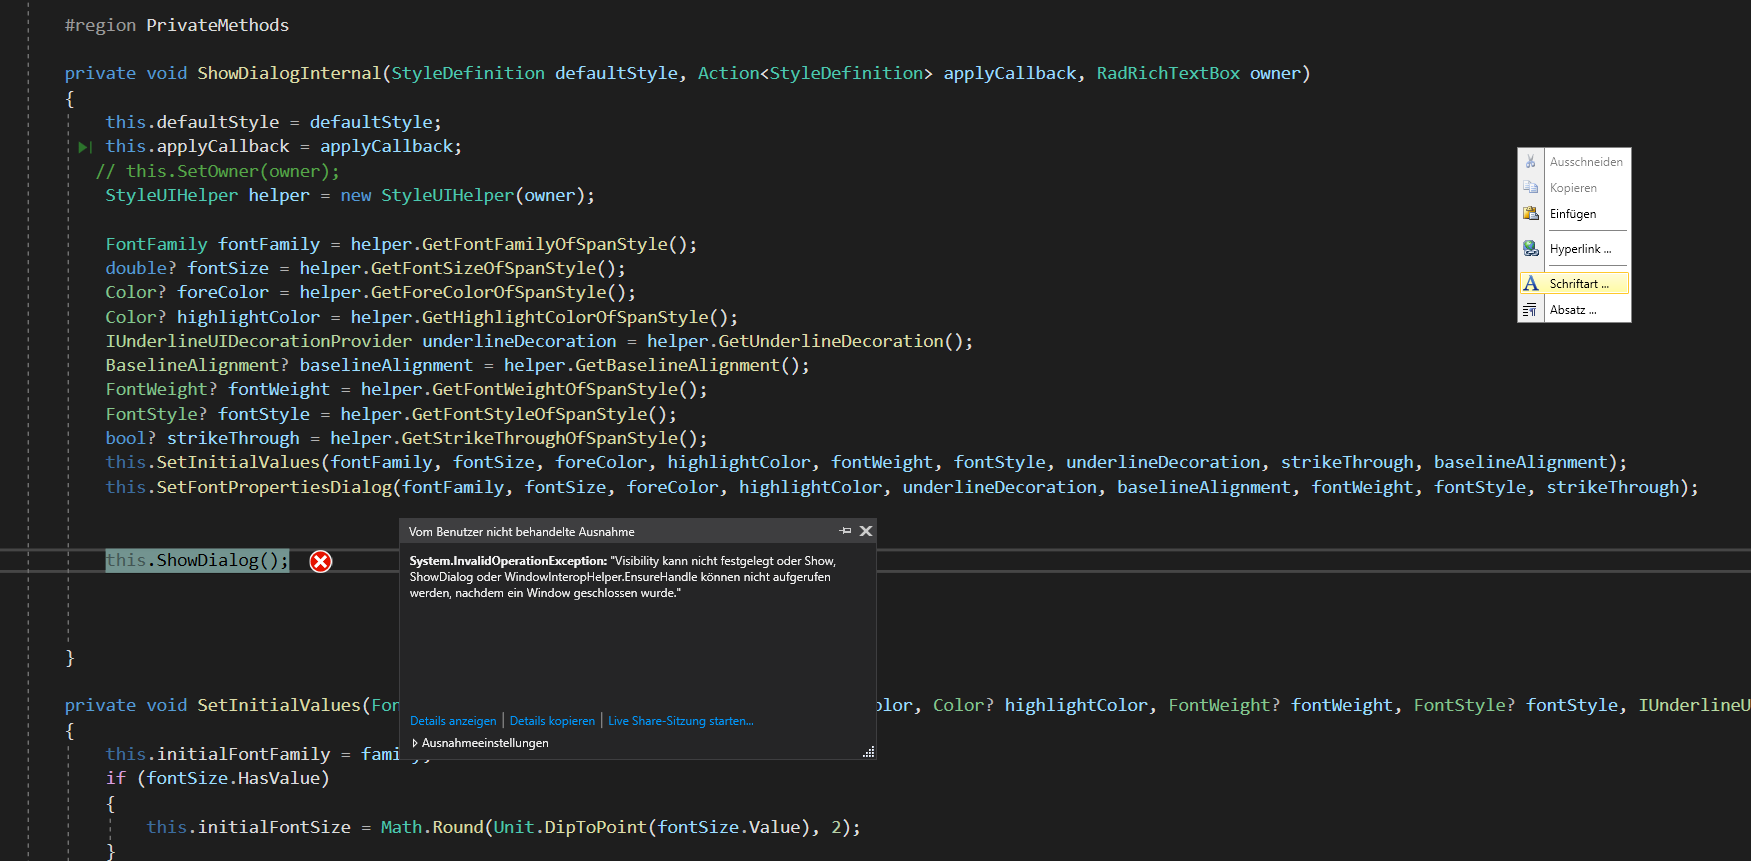
Task: Pin the unhandled exception popup
Action: (846, 531)
